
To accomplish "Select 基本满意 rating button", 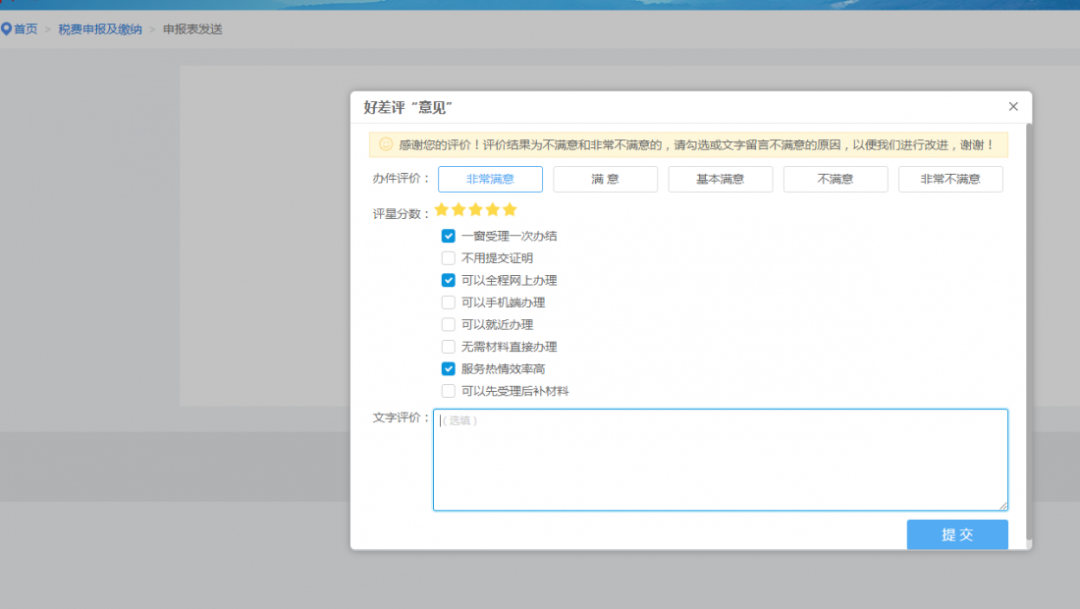I will tap(720, 179).
